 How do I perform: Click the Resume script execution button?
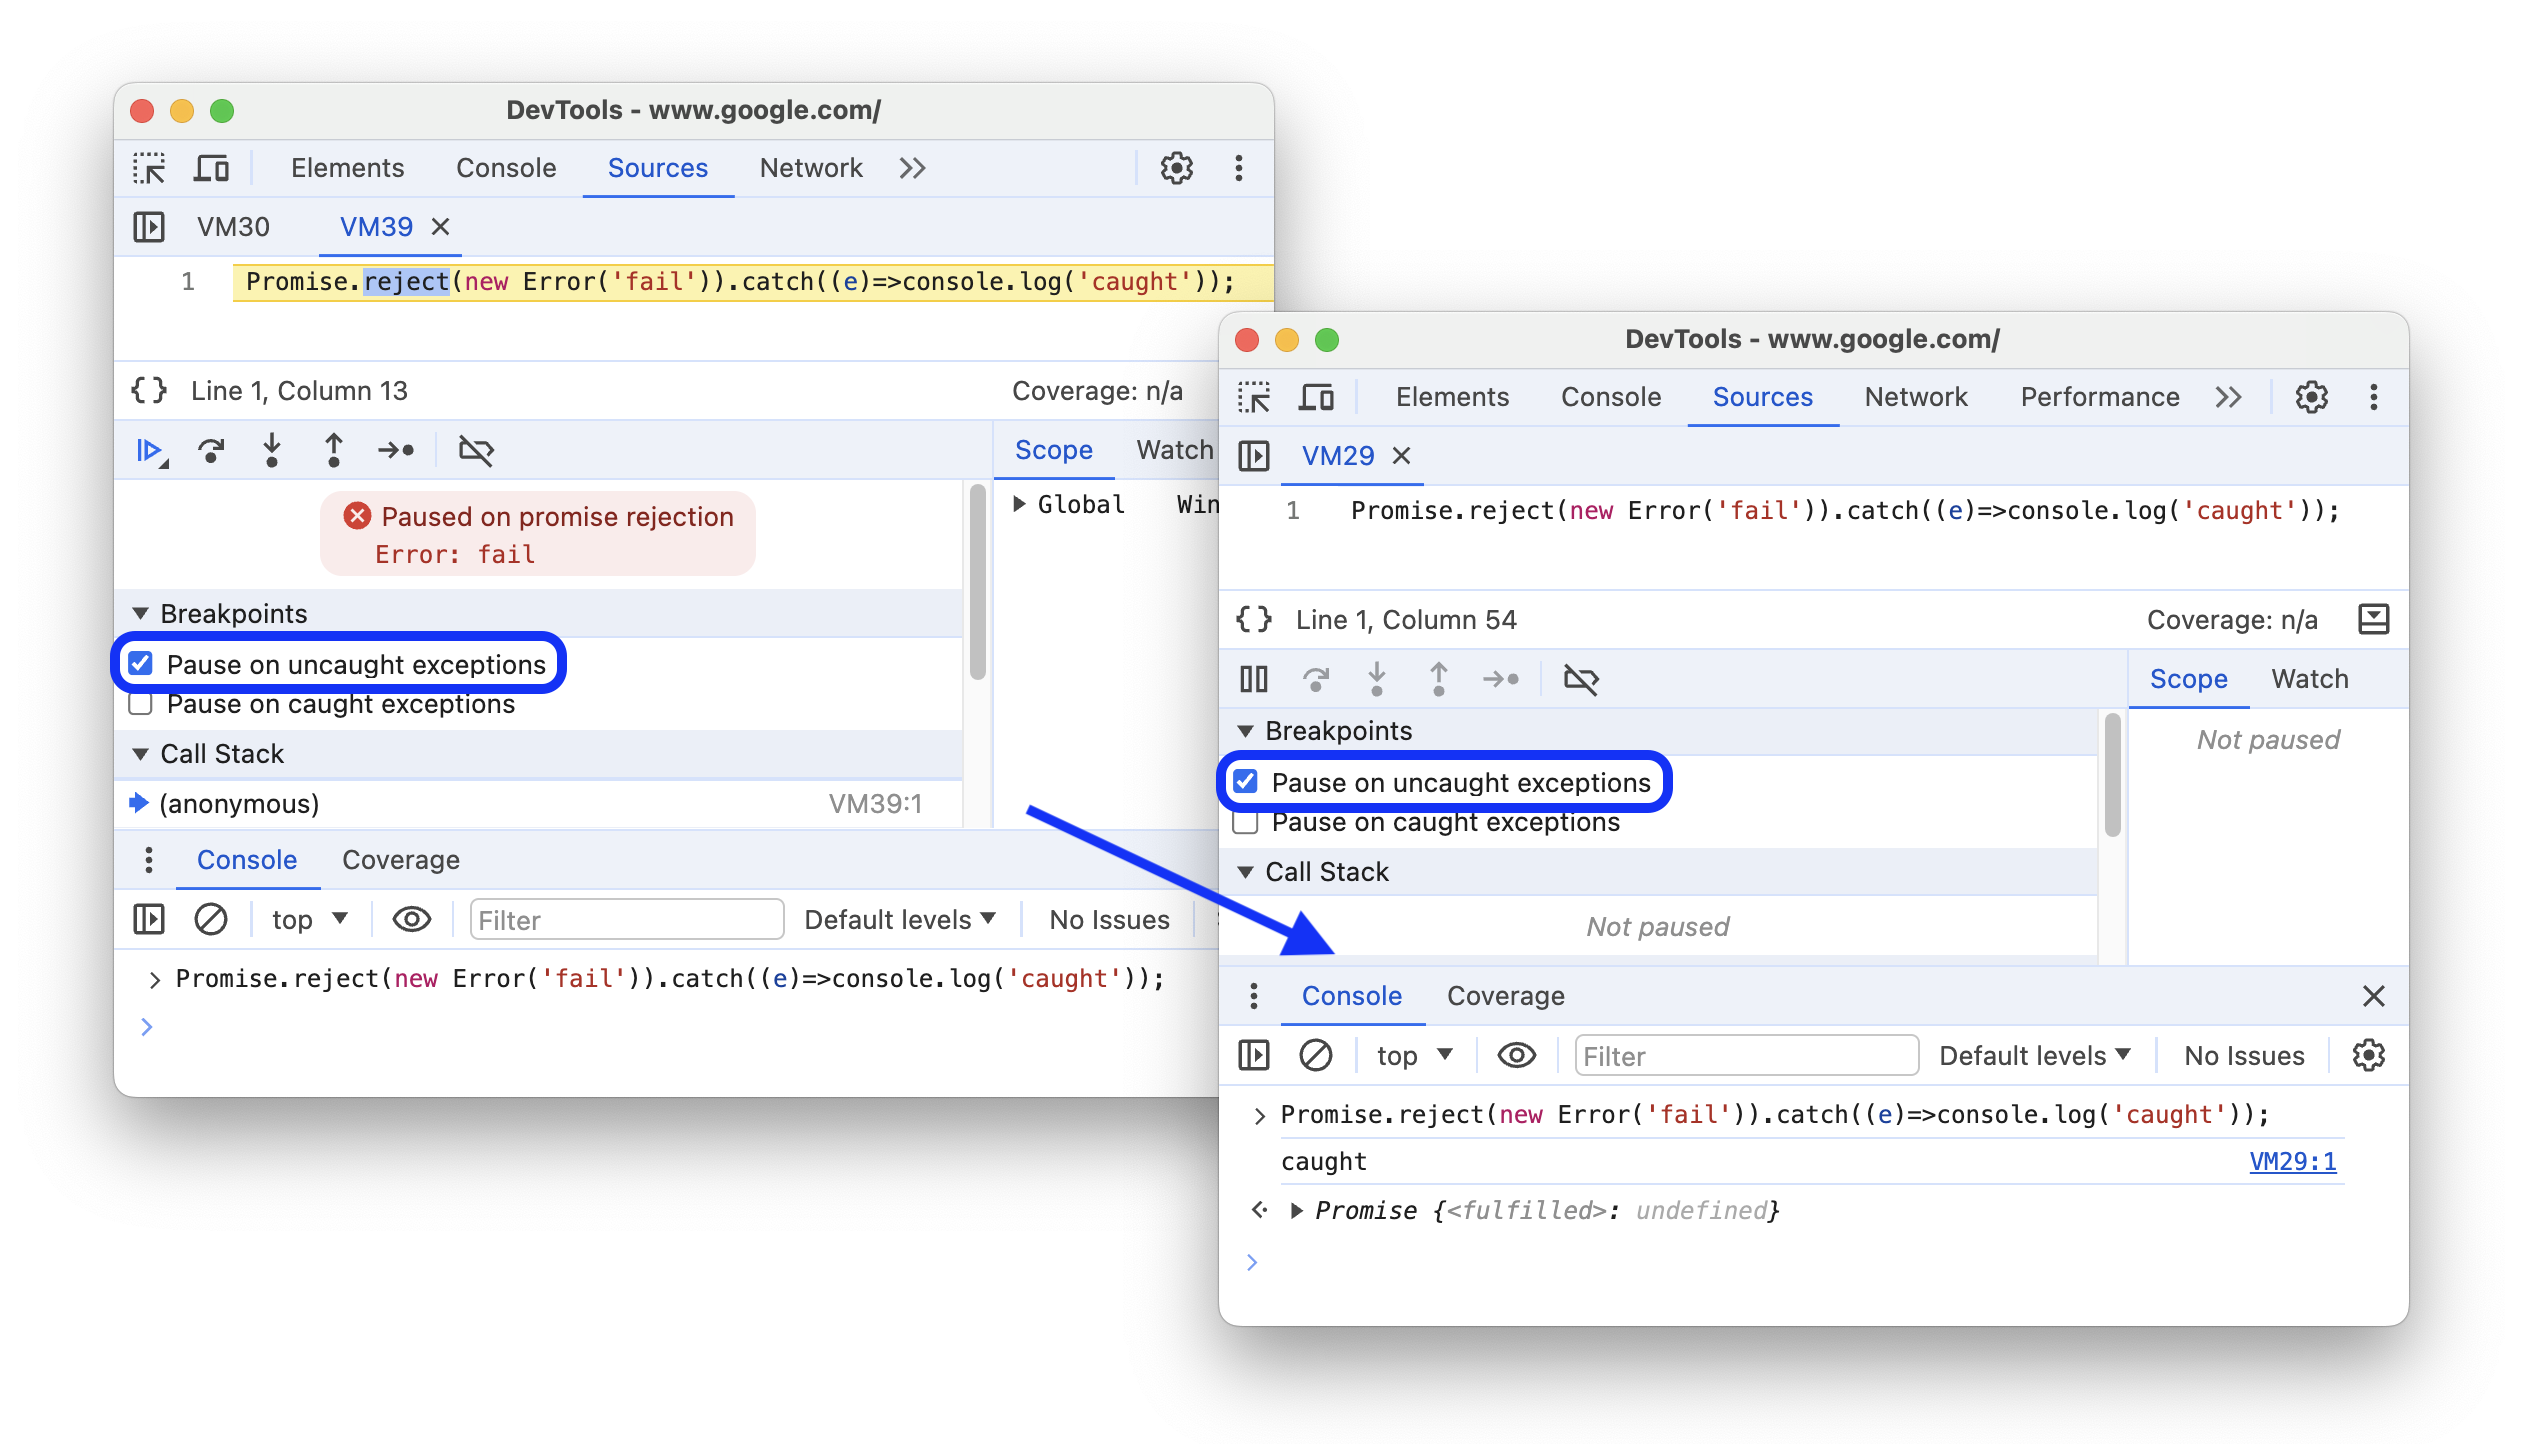(x=153, y=450)
